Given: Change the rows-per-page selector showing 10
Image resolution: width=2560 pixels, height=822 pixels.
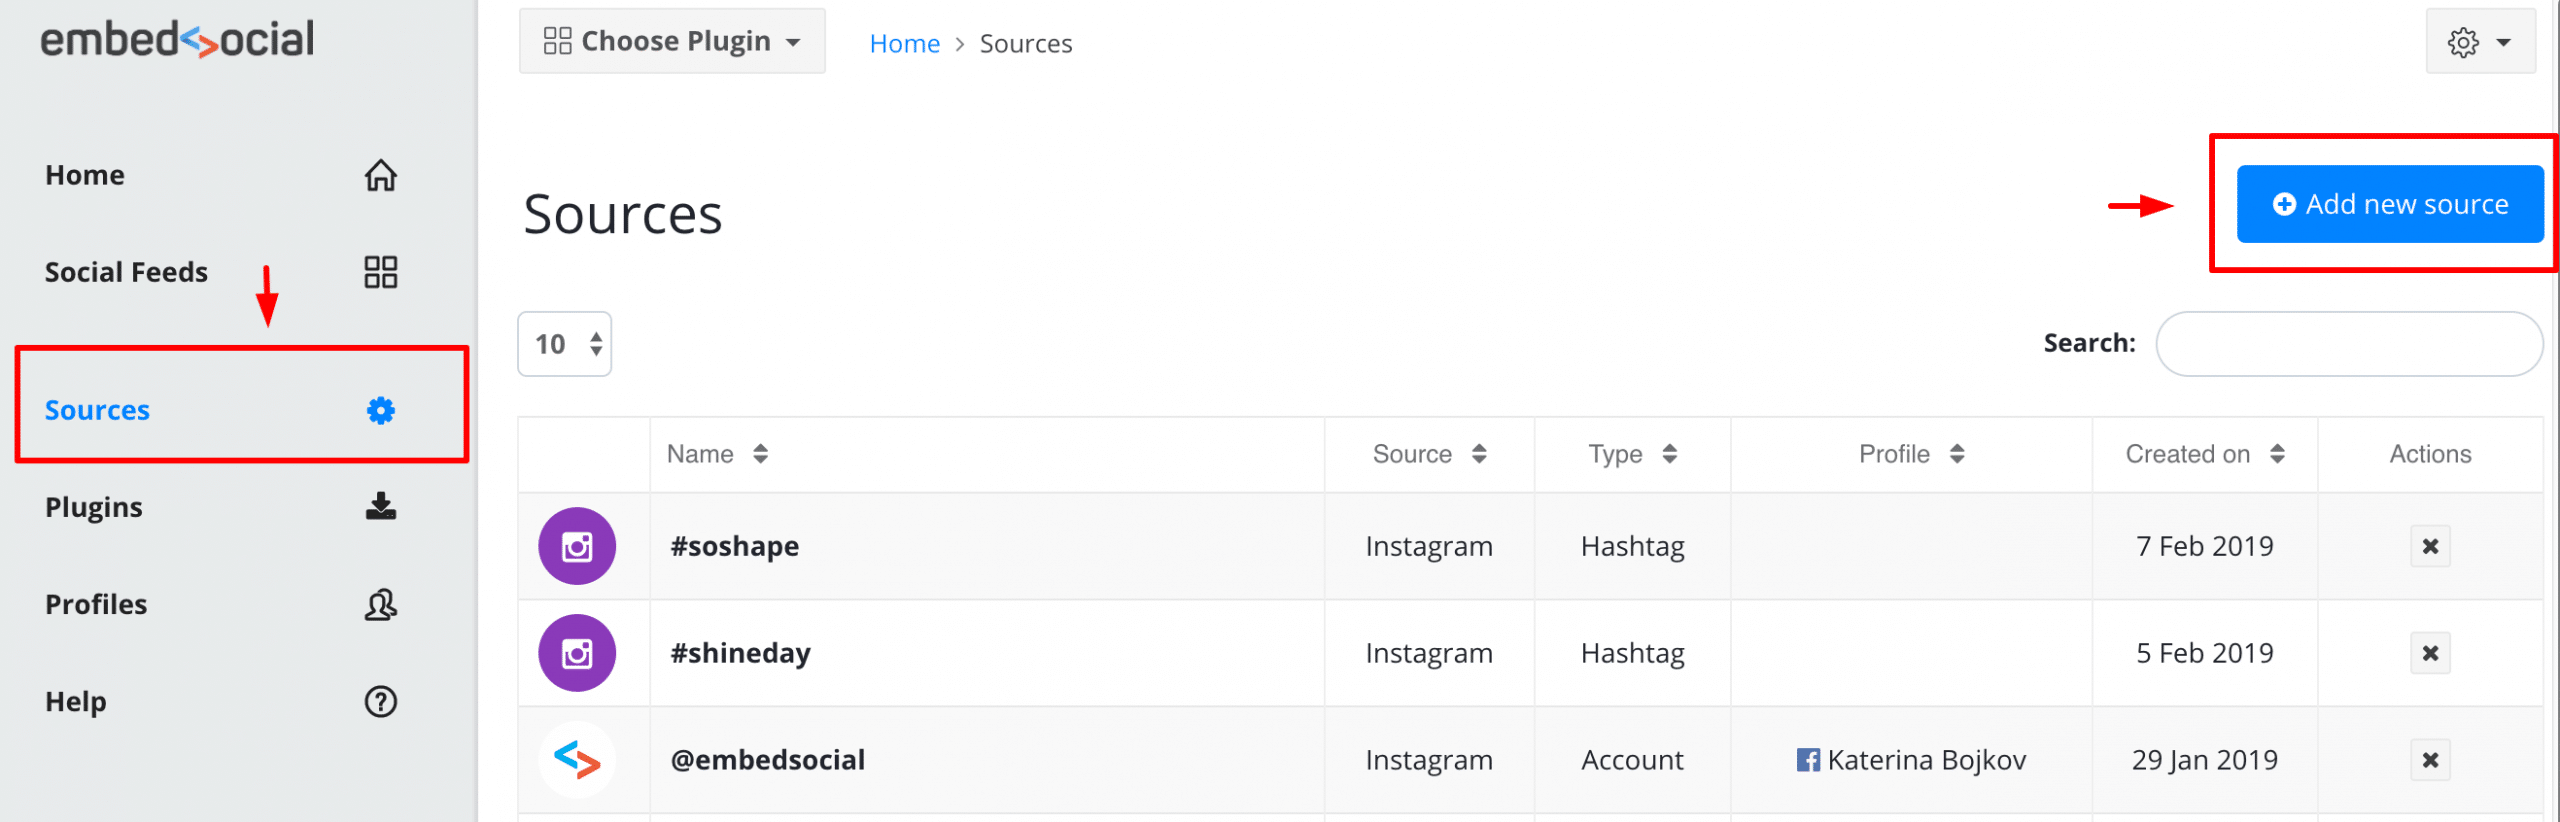Looking at the screenshot, I should (564, 344).
